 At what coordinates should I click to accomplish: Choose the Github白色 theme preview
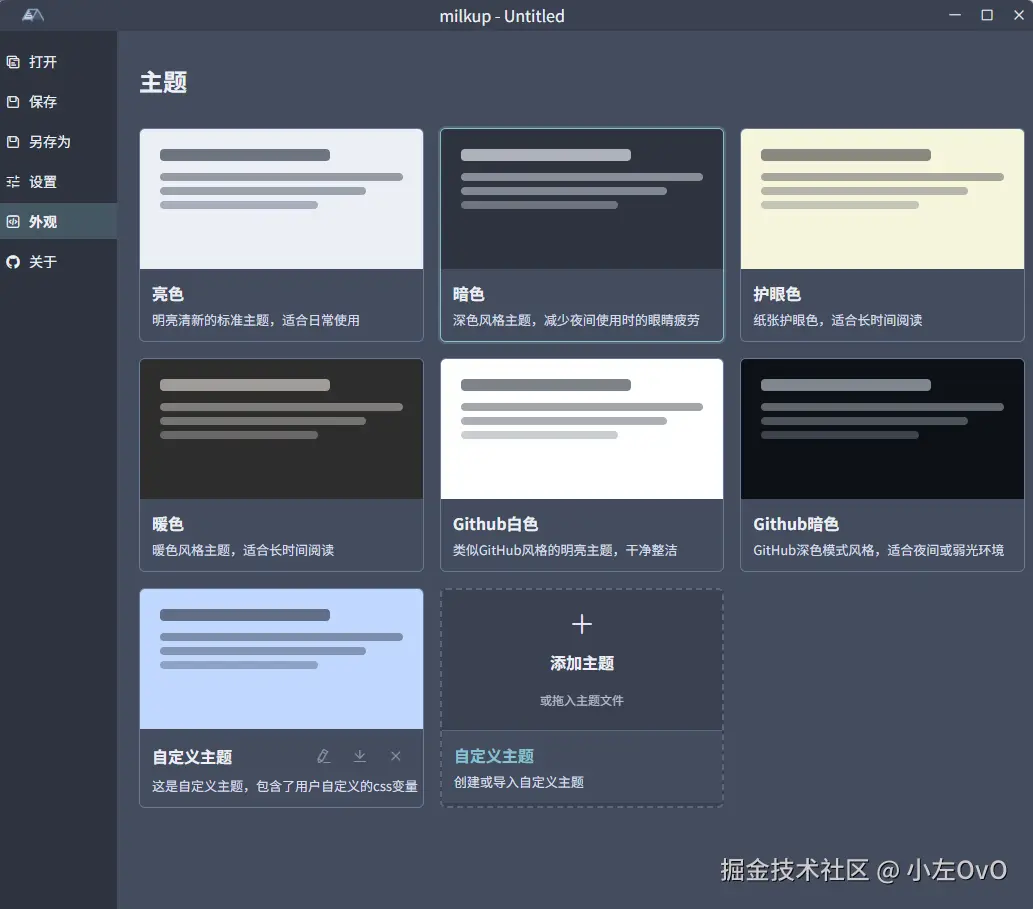coord(582,429)
